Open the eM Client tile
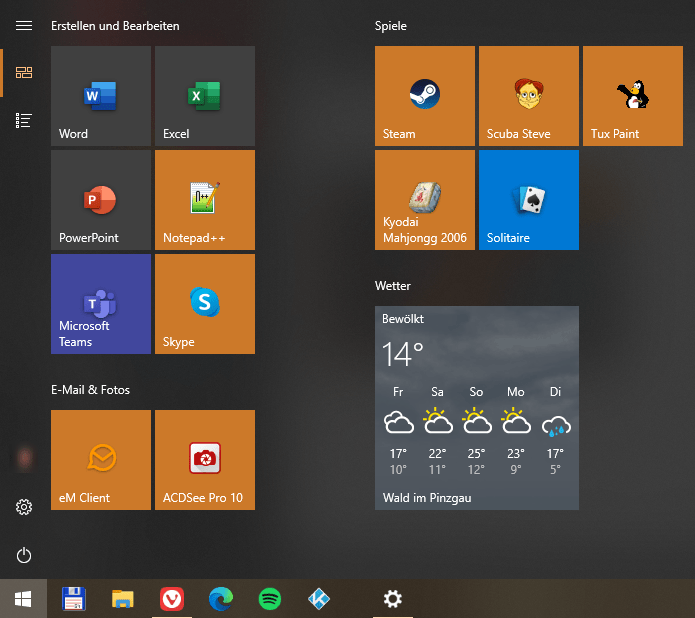The width and height of the screenshot is (695, 618). (x=101, y=460)
